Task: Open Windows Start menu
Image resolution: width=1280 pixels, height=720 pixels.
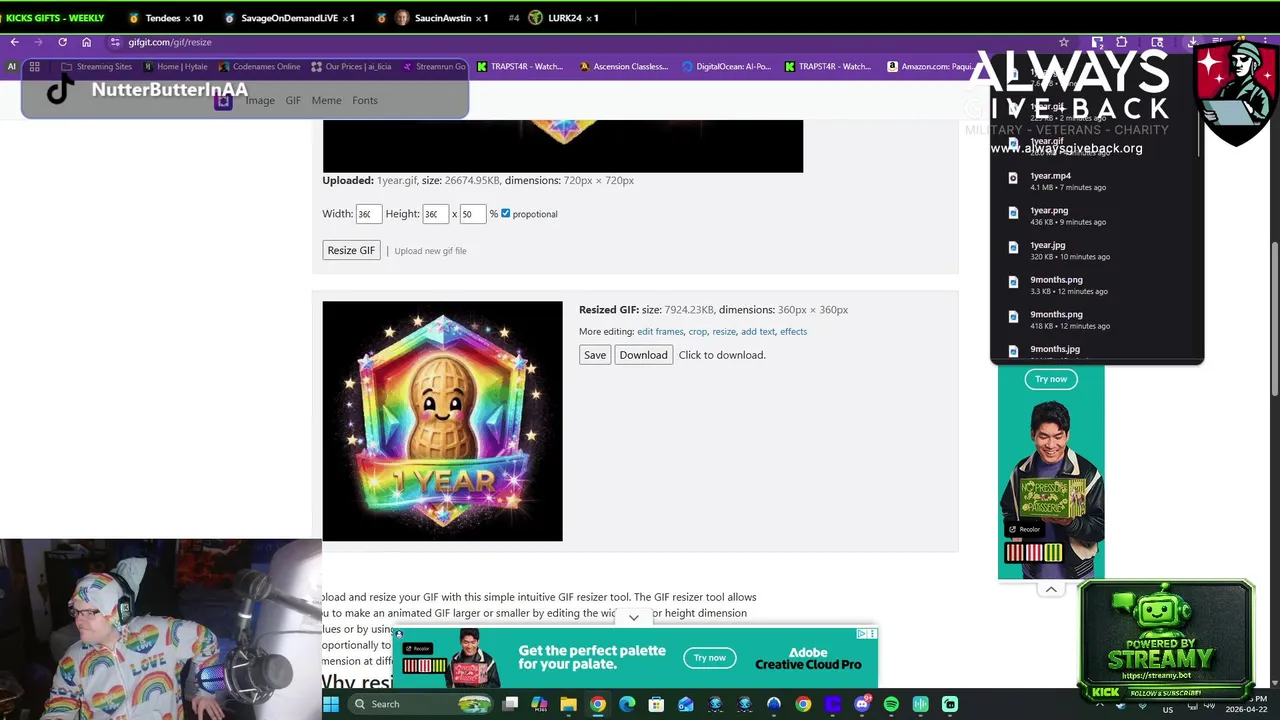Action: point(330,704)
